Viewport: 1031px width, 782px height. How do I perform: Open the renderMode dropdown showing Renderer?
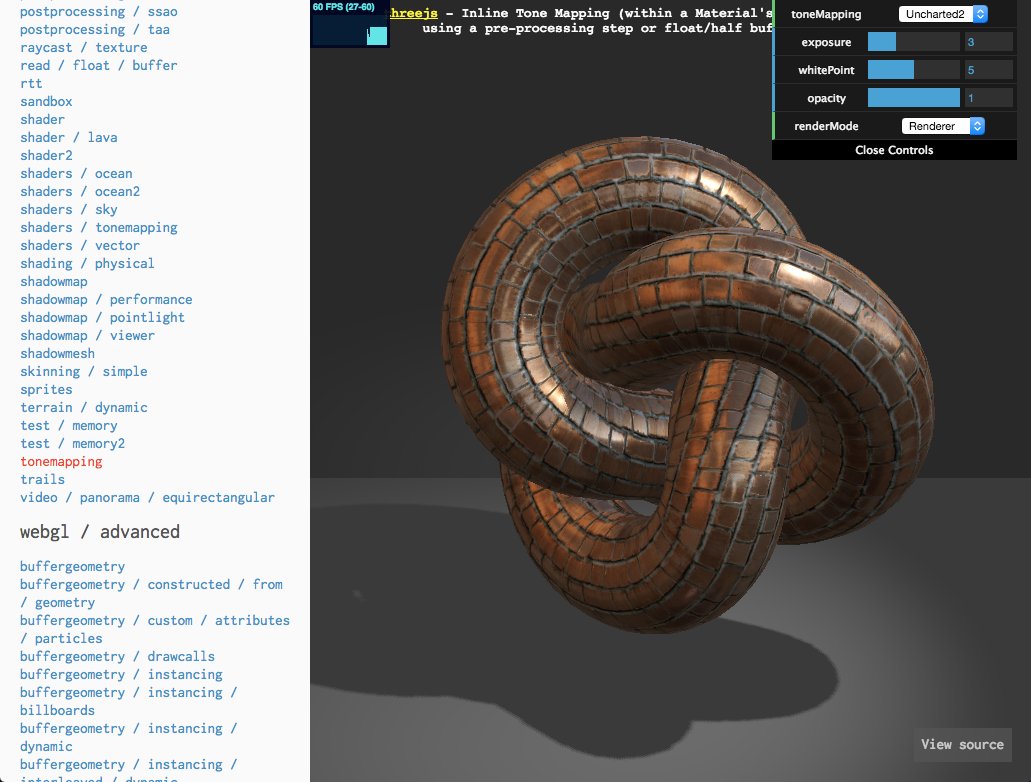pyautogui.click(x=943, y=126)
